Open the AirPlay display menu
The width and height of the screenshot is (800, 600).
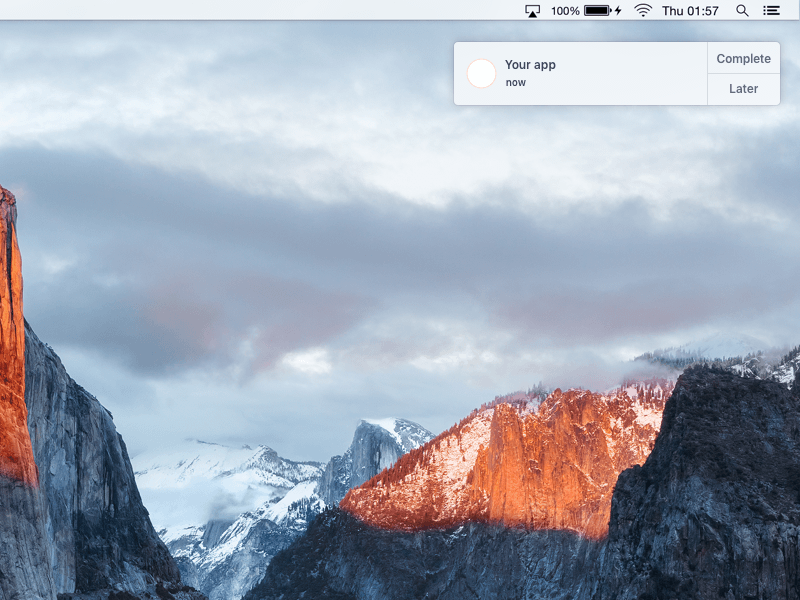(532, 11)
